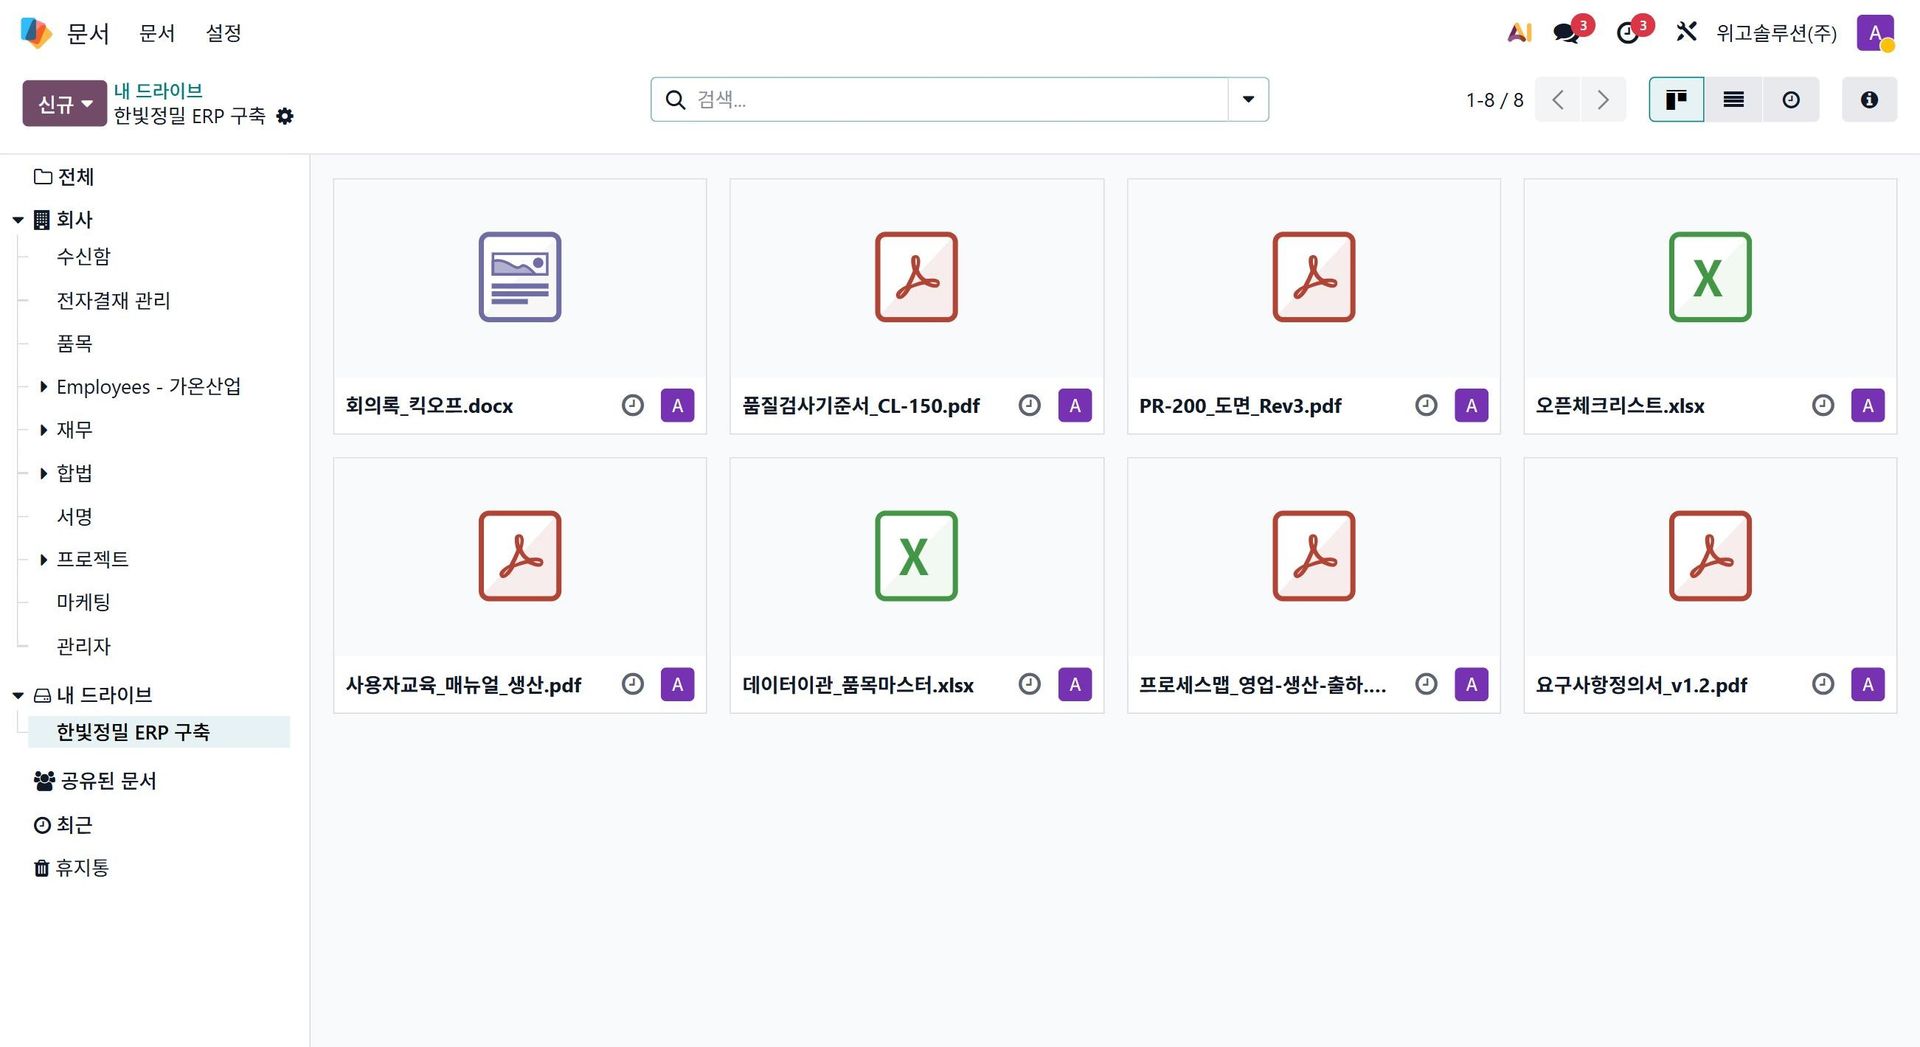Image resolution: width=1920 pixels, height=1047 pixels.
Task: Open the chat messages icon
Action: [1566, 33]
